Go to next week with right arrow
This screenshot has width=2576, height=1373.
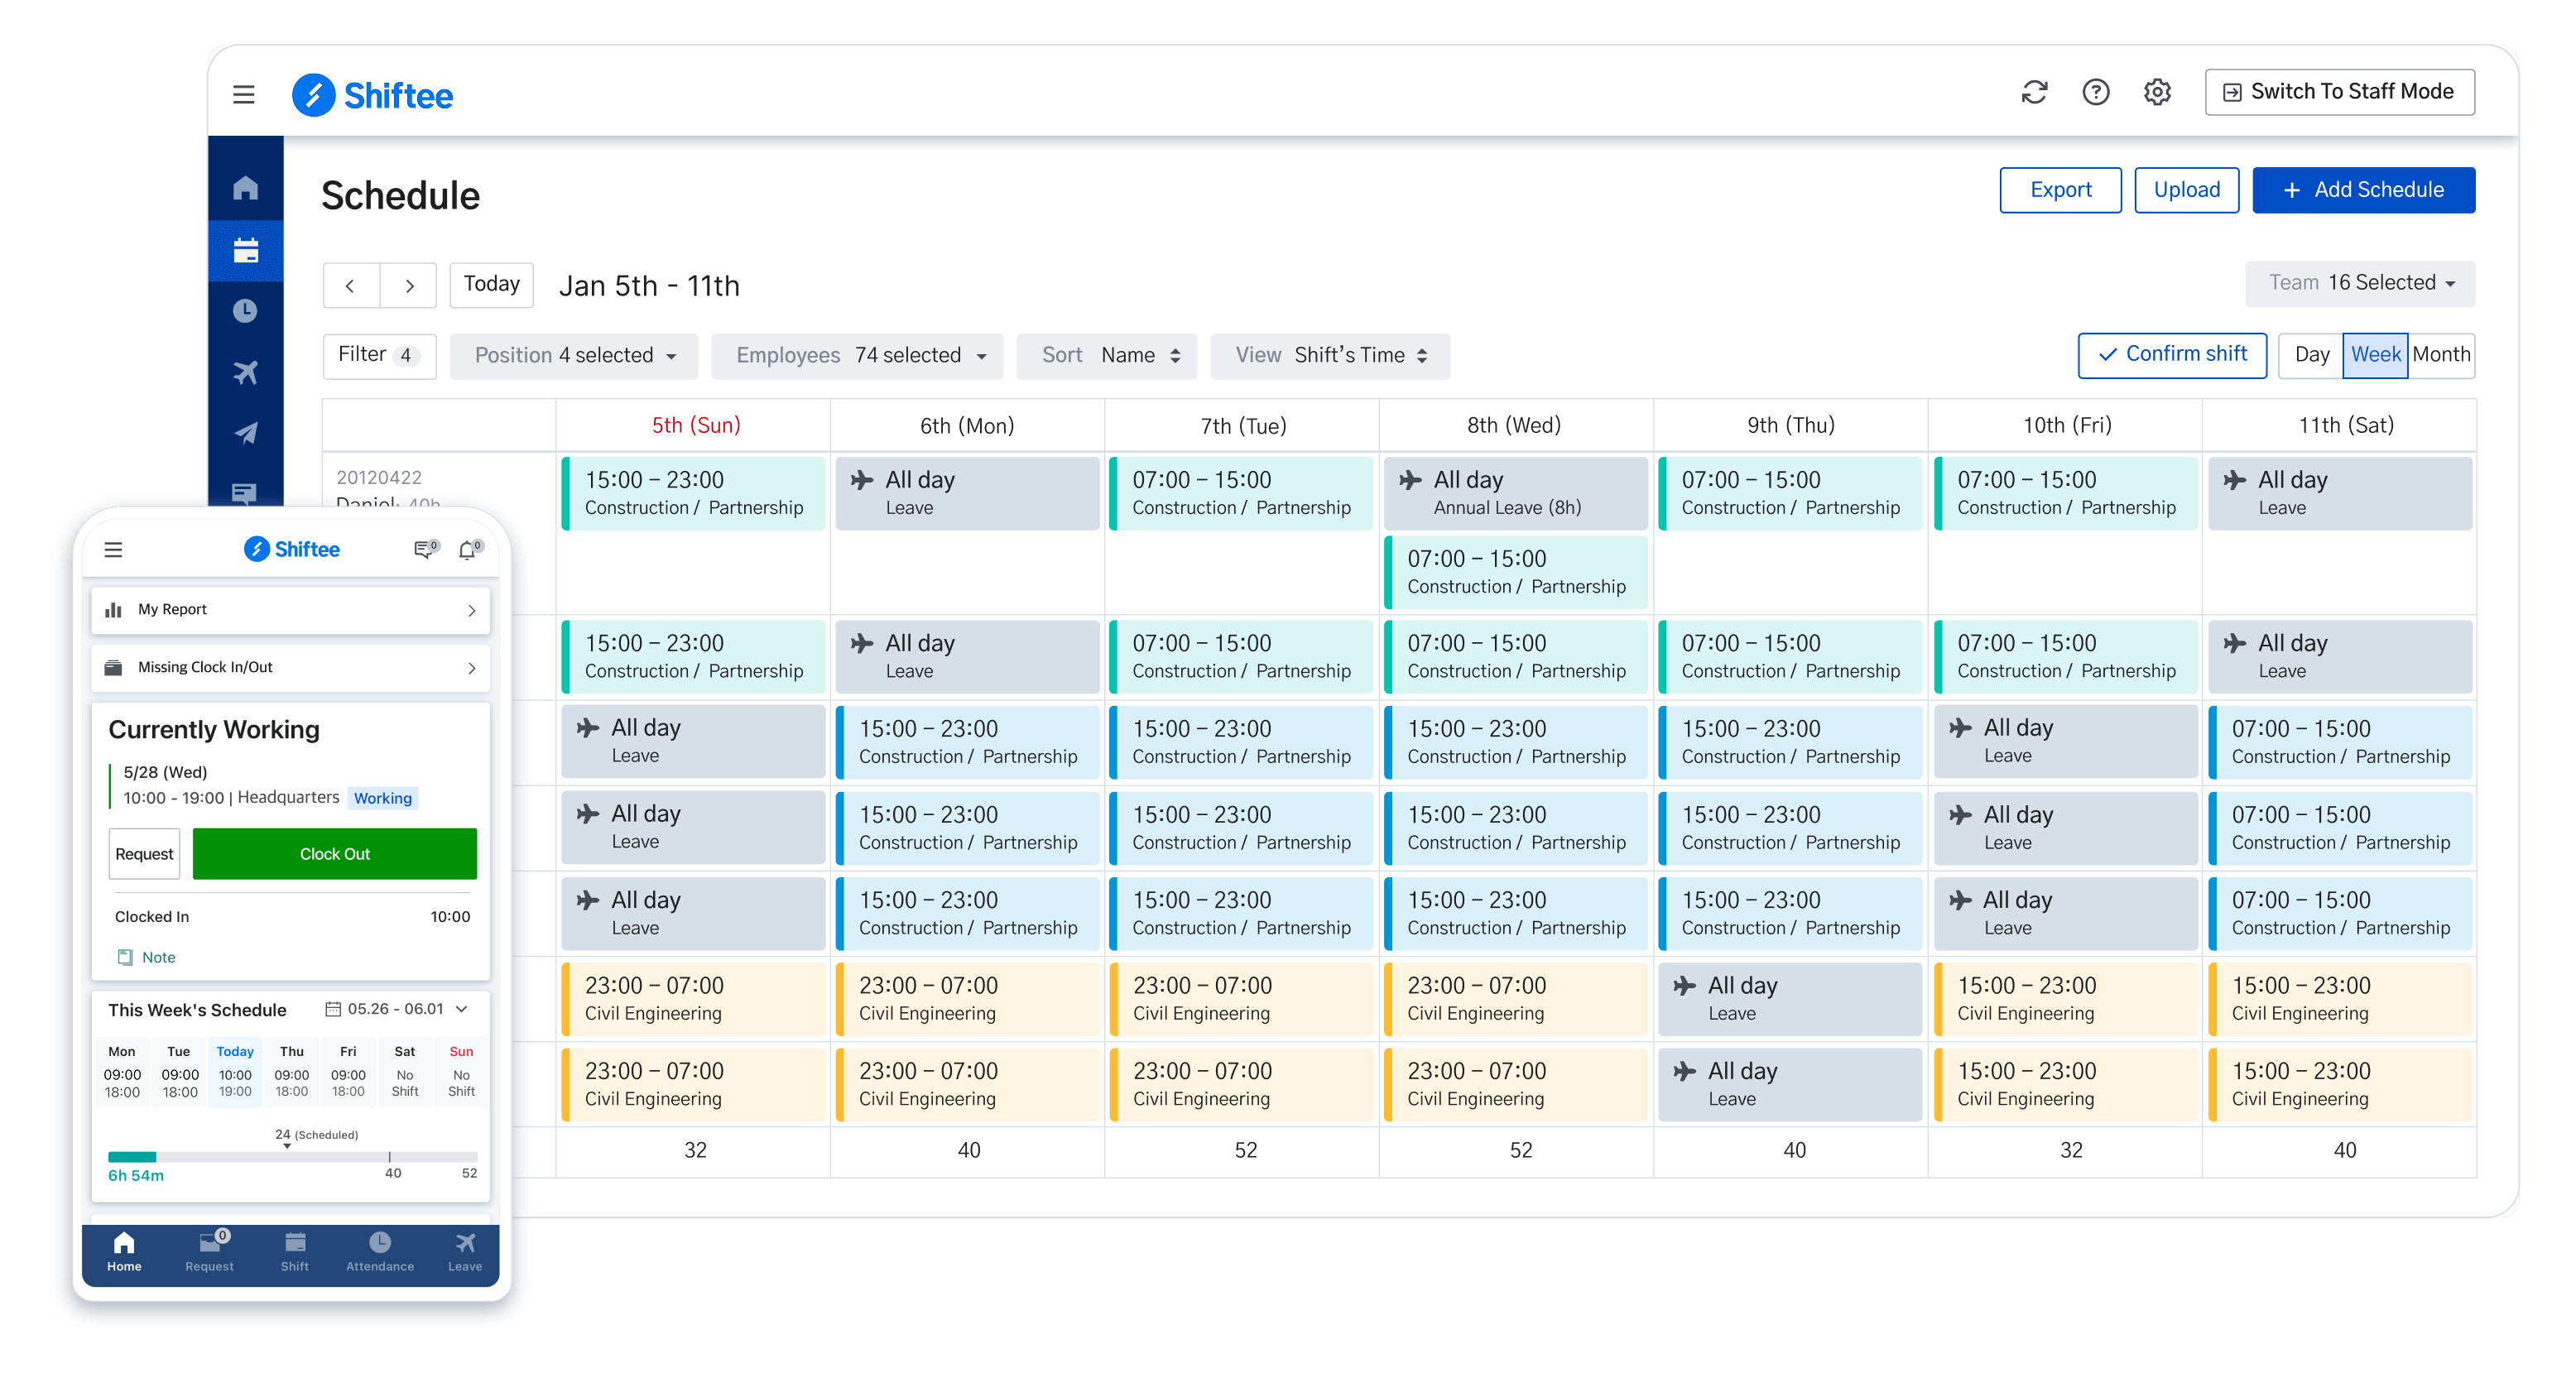click(409, 285)
